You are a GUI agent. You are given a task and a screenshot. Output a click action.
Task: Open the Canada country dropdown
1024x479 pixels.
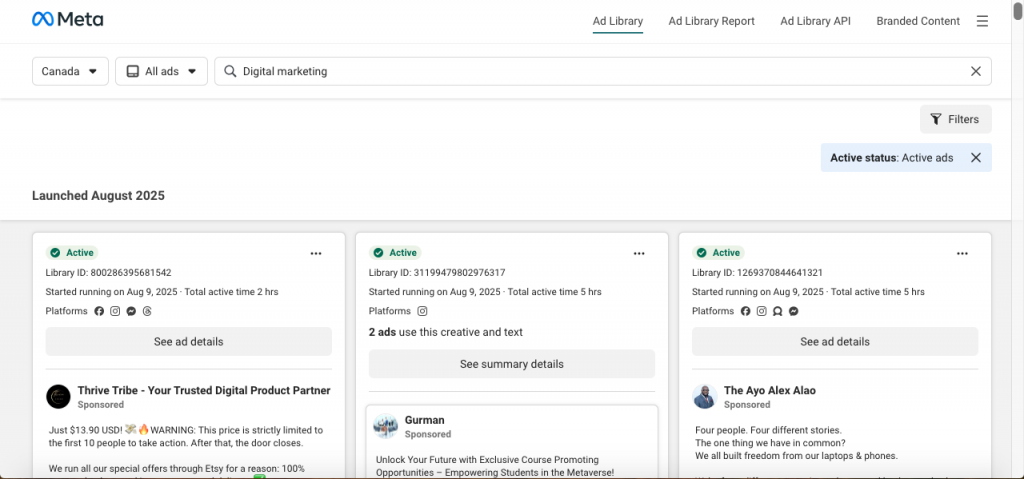coord(70,71)
